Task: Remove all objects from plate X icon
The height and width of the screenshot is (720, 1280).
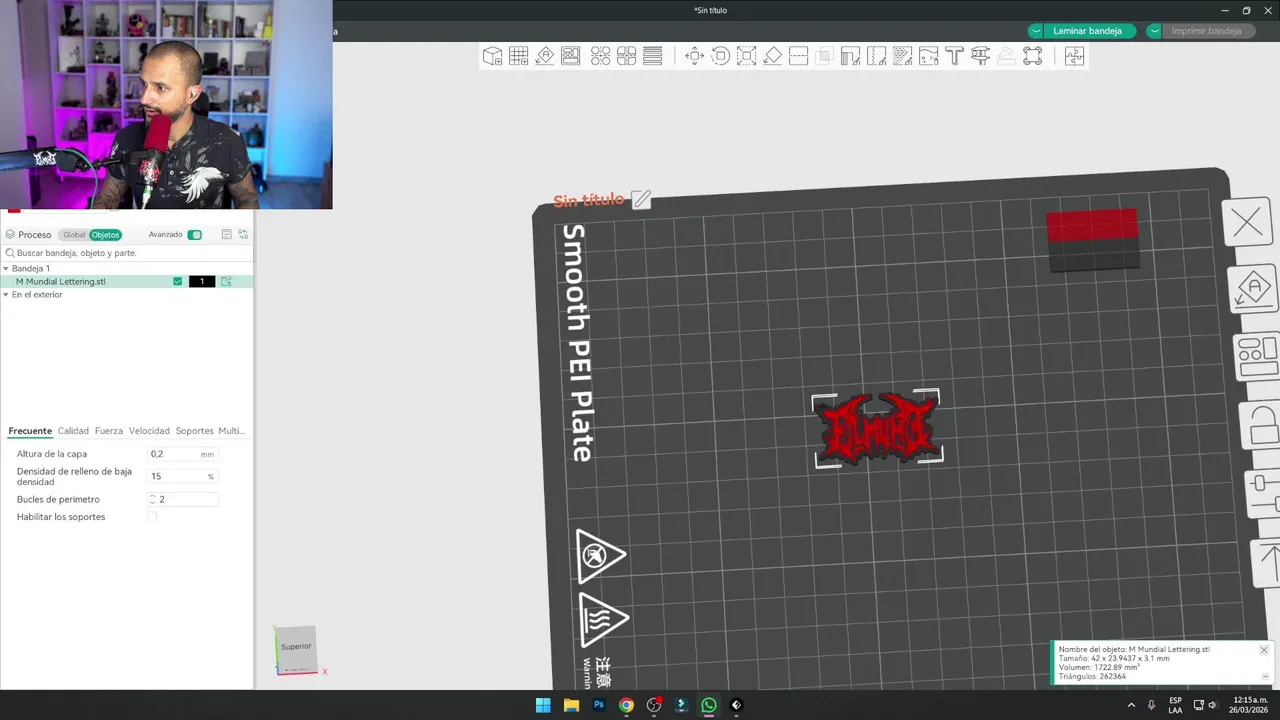Action: click(x=1248, y=223)
